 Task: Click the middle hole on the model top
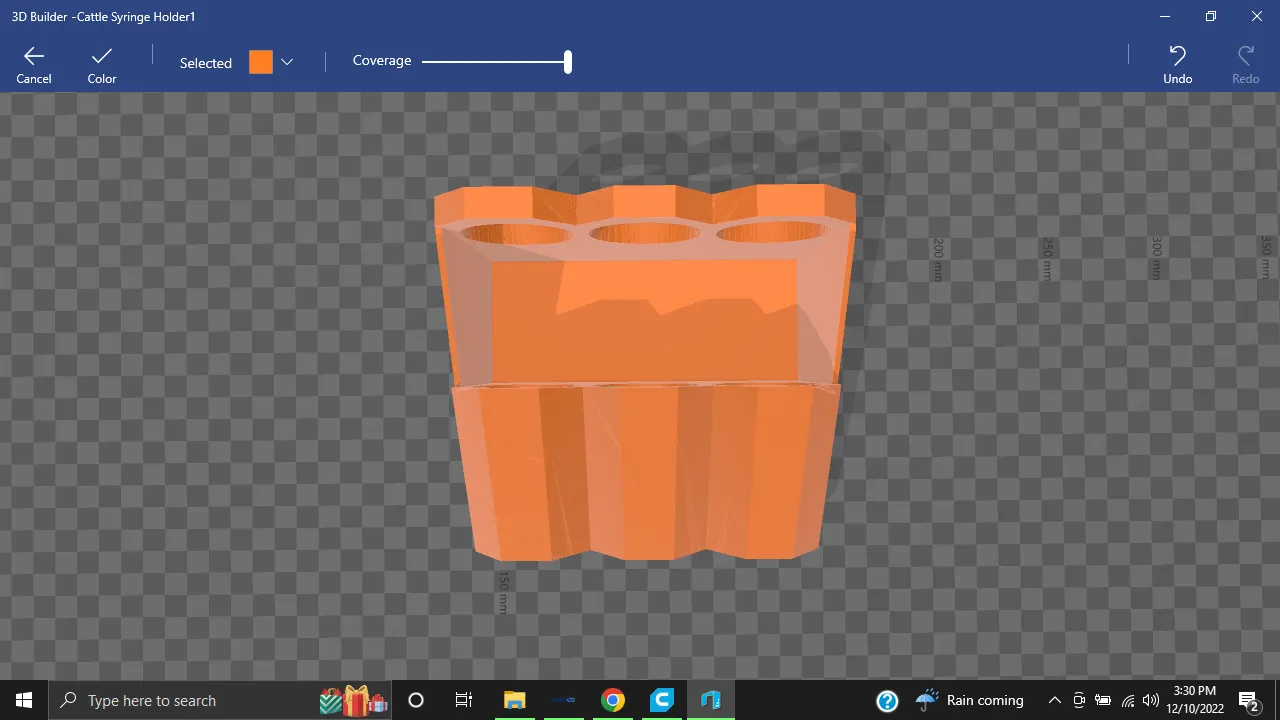(x=644, y=234)
